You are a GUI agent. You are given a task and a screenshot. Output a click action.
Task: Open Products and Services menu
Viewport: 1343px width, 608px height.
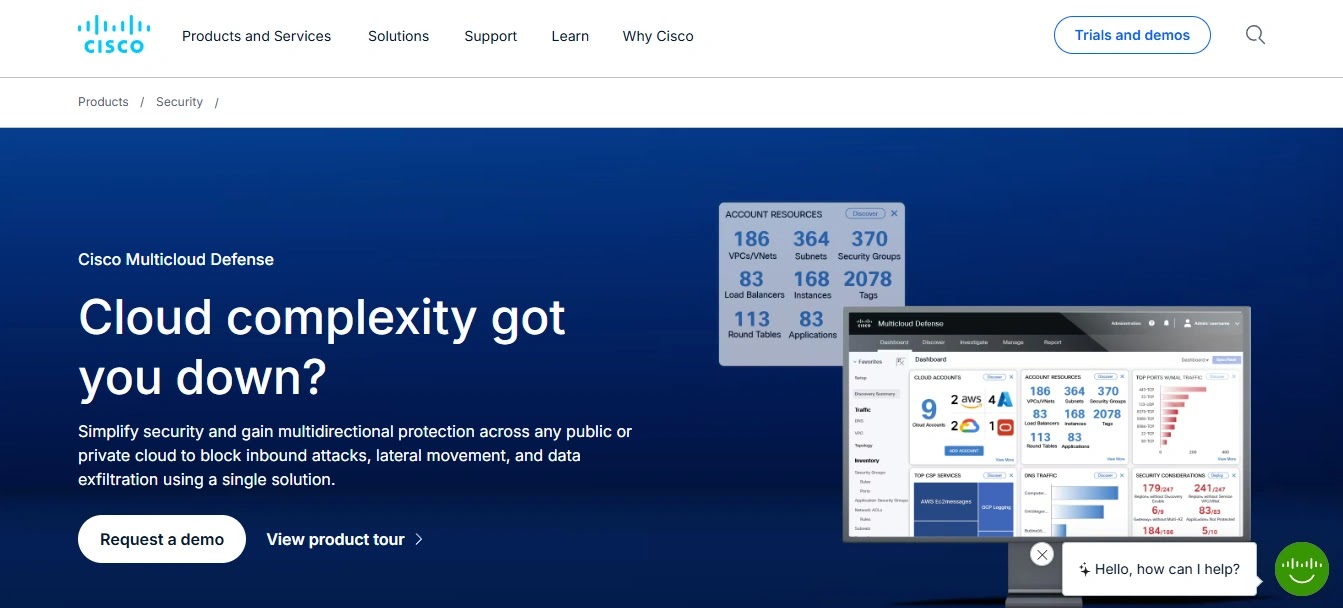click(256, 36)
